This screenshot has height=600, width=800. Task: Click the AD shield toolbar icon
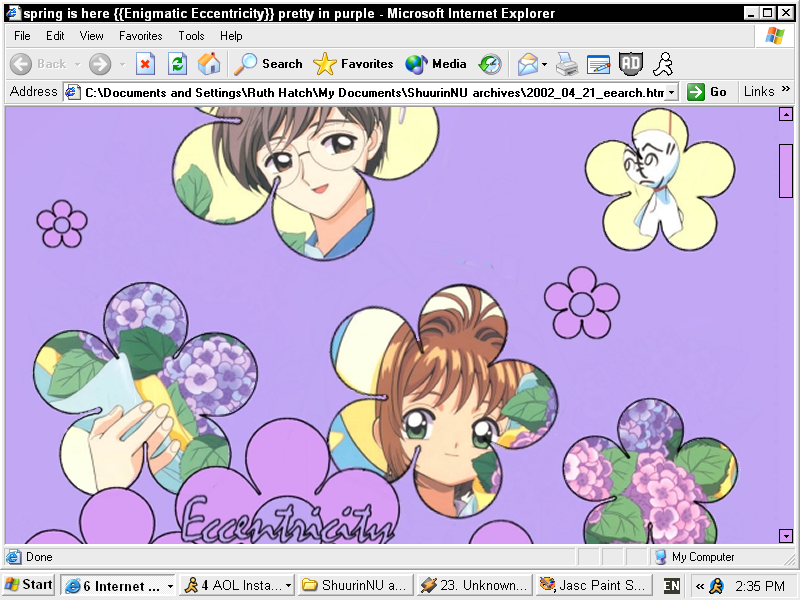tap(631, 64)
